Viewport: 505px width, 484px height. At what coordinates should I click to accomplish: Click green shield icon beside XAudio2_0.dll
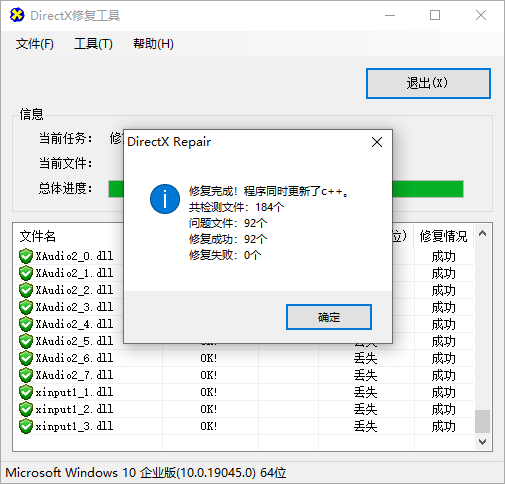pyautogui.click(x=26, y=256)
